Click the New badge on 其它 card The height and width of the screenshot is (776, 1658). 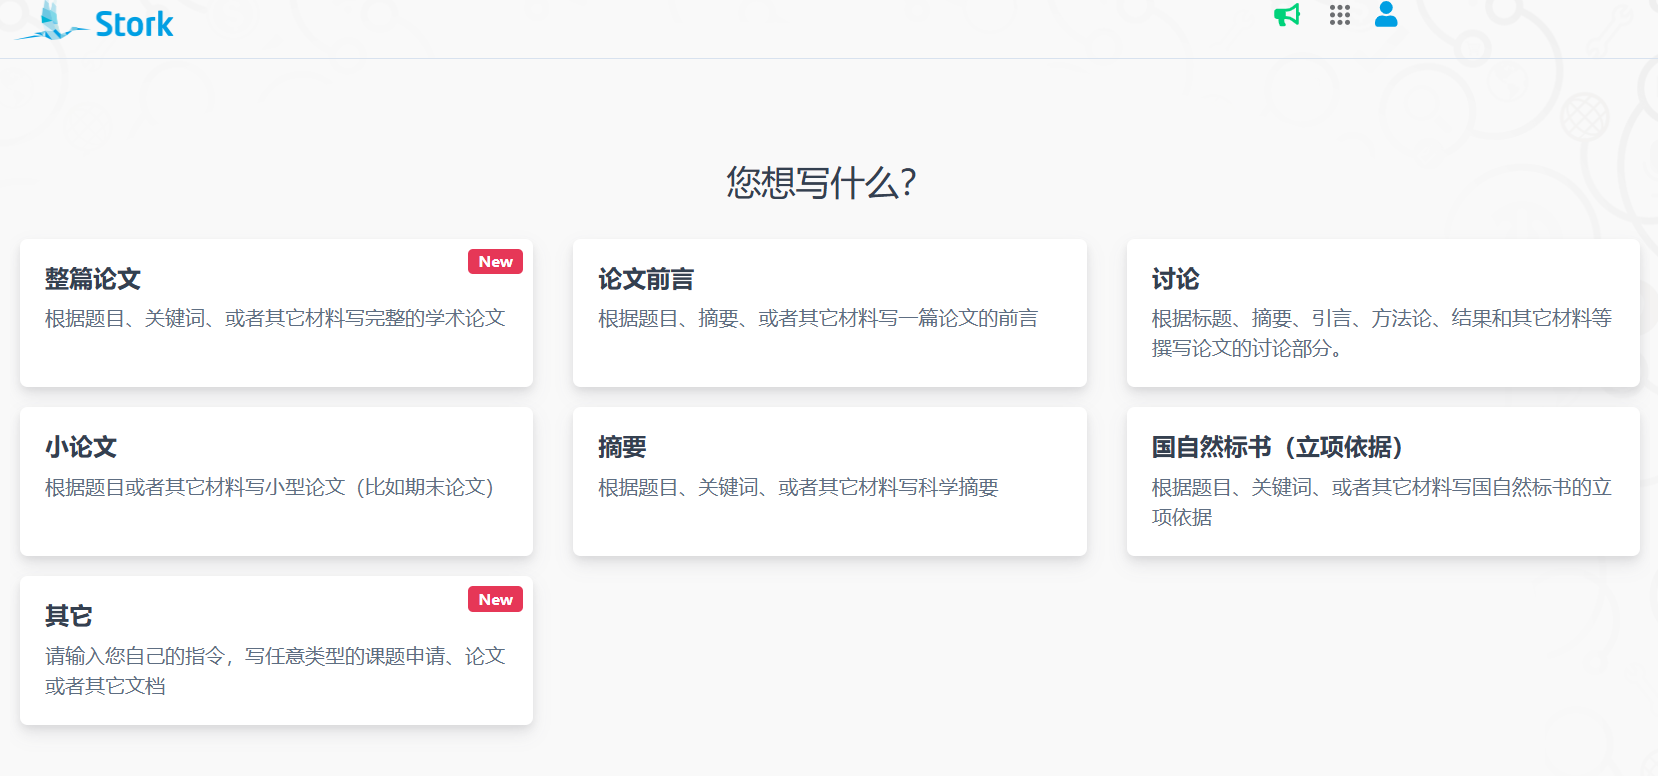(x=495, y=600)
